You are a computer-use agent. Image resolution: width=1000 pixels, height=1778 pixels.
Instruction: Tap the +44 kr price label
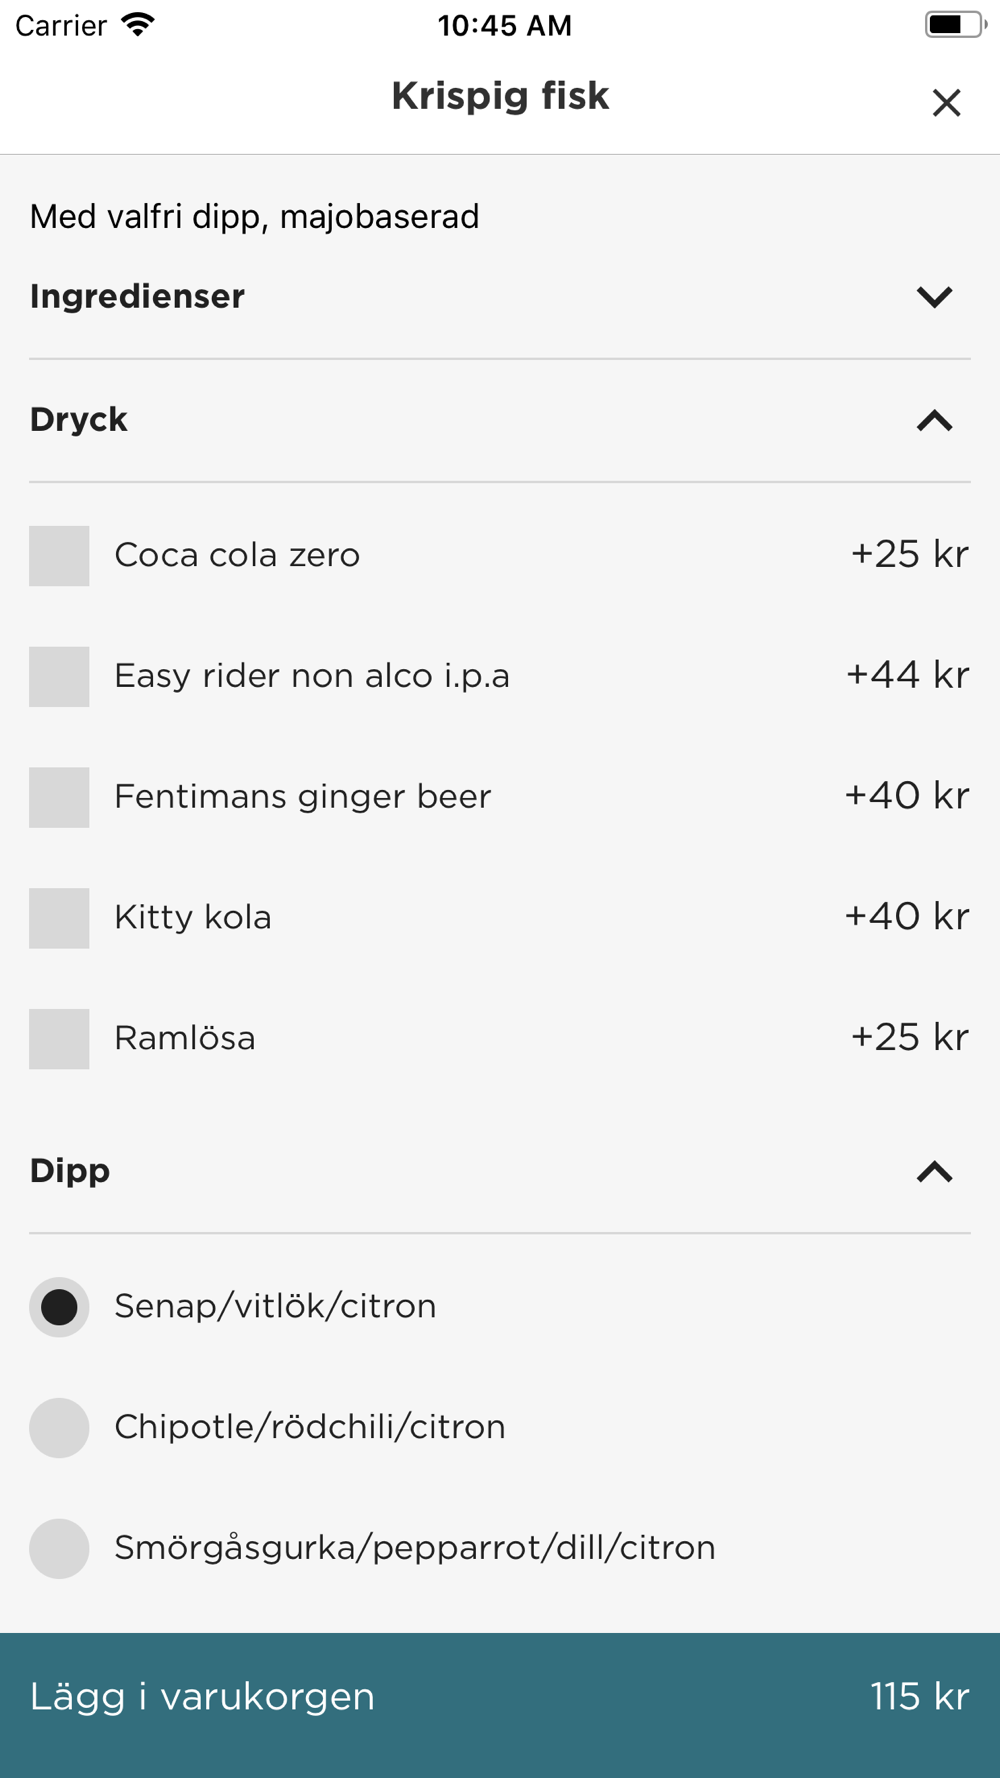[907, 675]
